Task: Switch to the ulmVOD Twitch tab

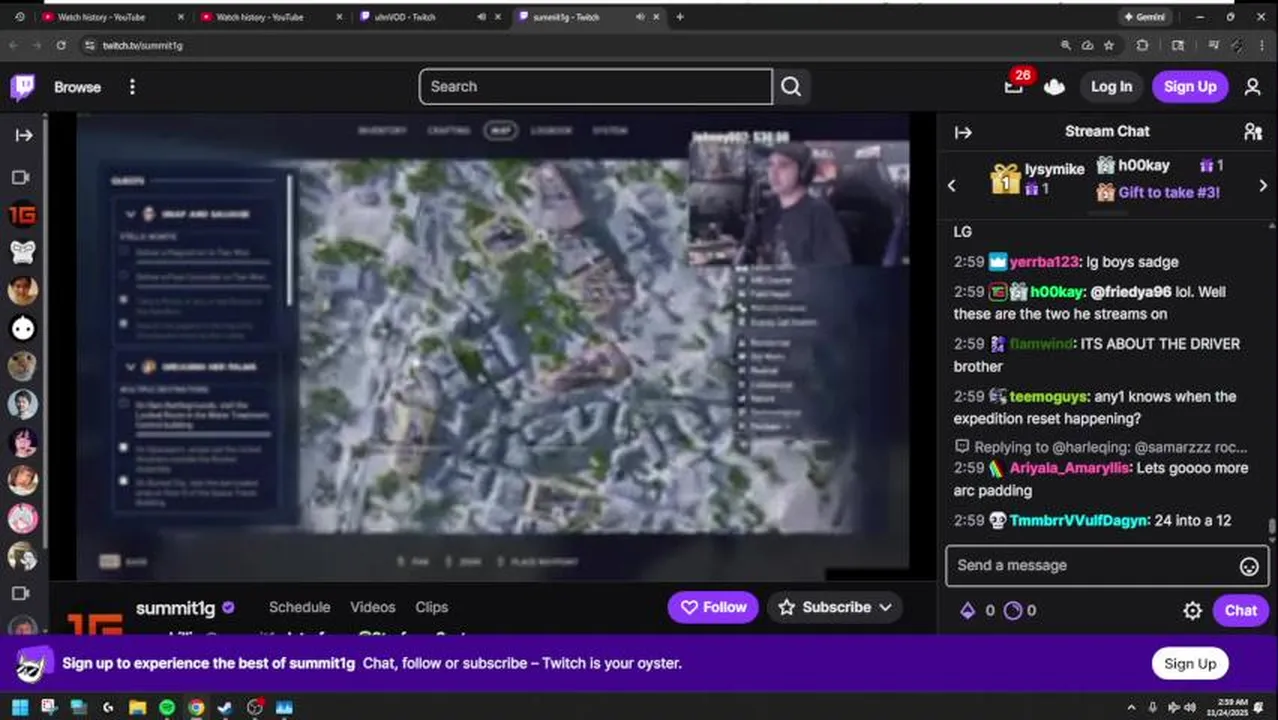Action: click(x=421, y=17)
